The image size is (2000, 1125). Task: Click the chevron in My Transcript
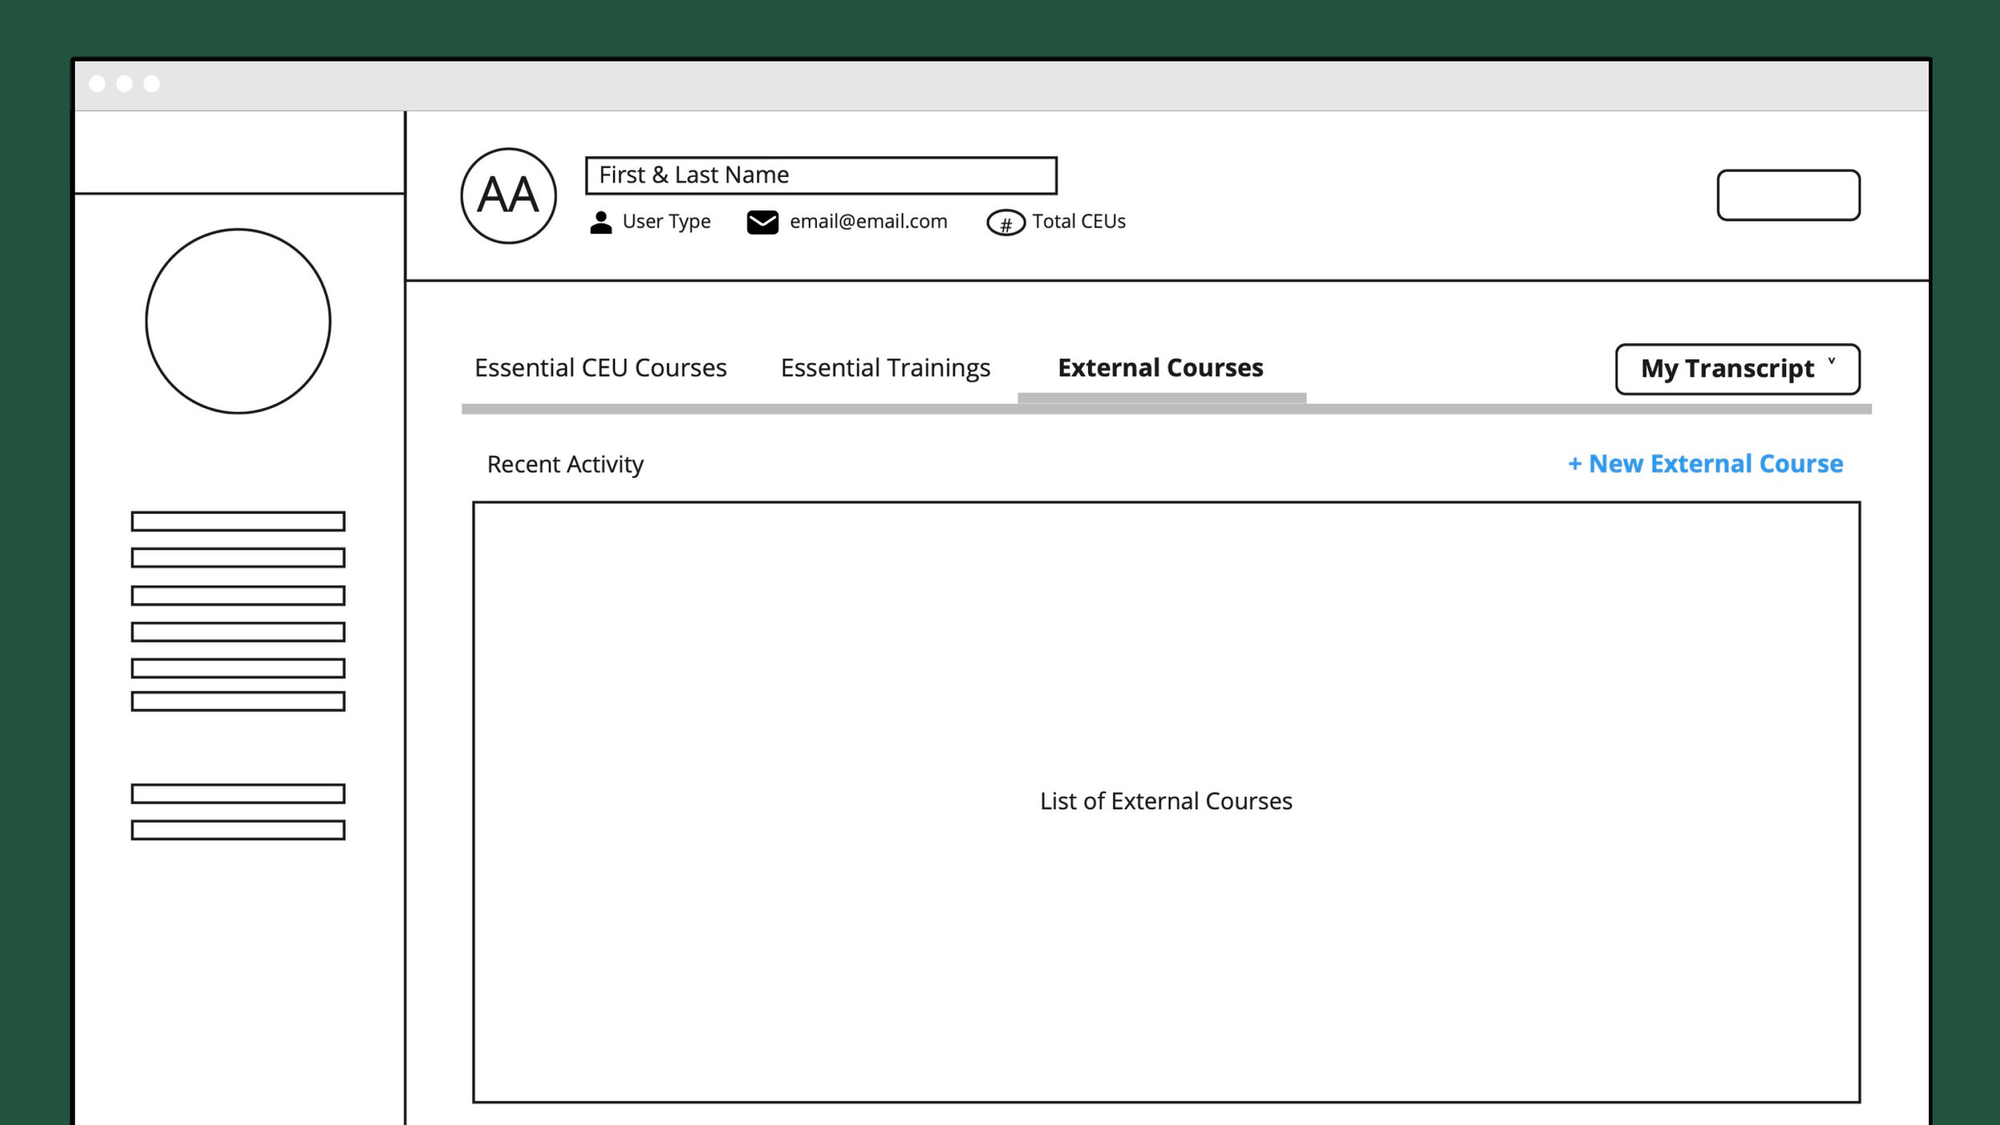click(1831, 363)
